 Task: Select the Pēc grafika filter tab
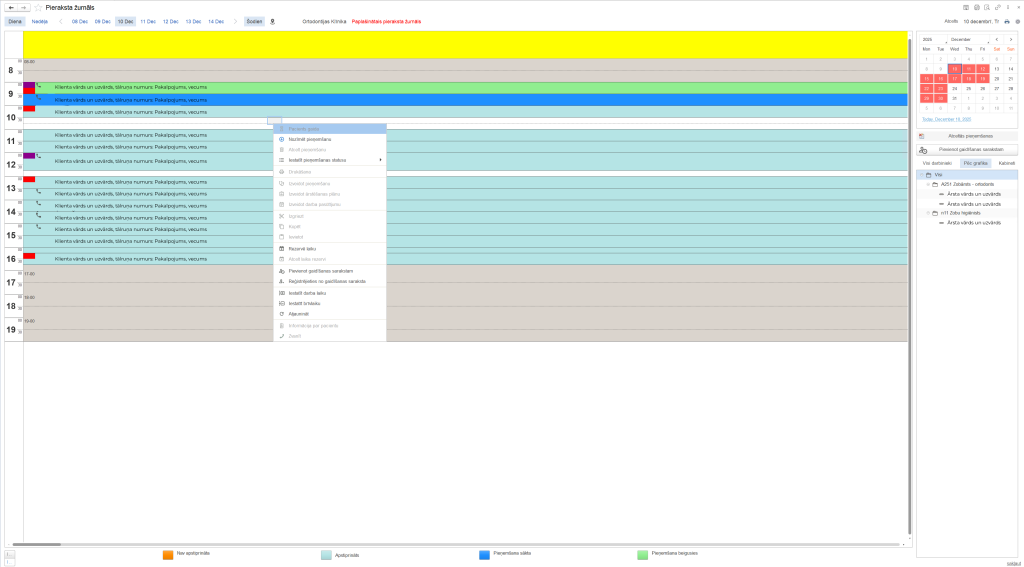click(974, 162)
